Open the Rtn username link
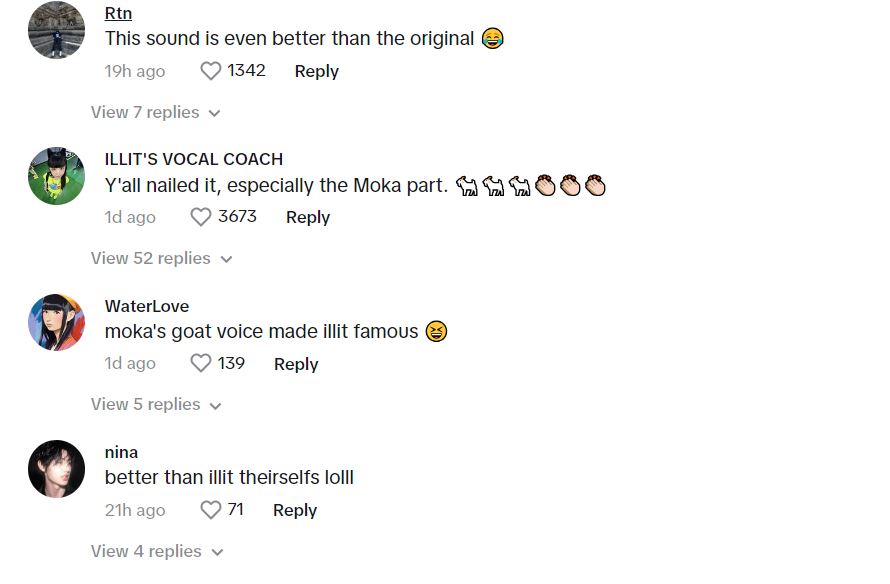The width and height of the screenshot is (890, 584). (118, 13)
